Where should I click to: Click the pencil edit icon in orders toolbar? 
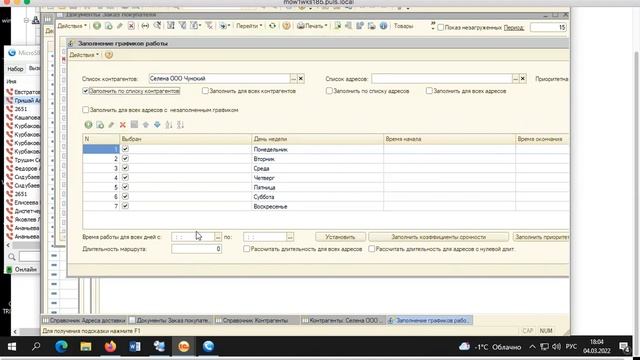(x=120, y=26)
